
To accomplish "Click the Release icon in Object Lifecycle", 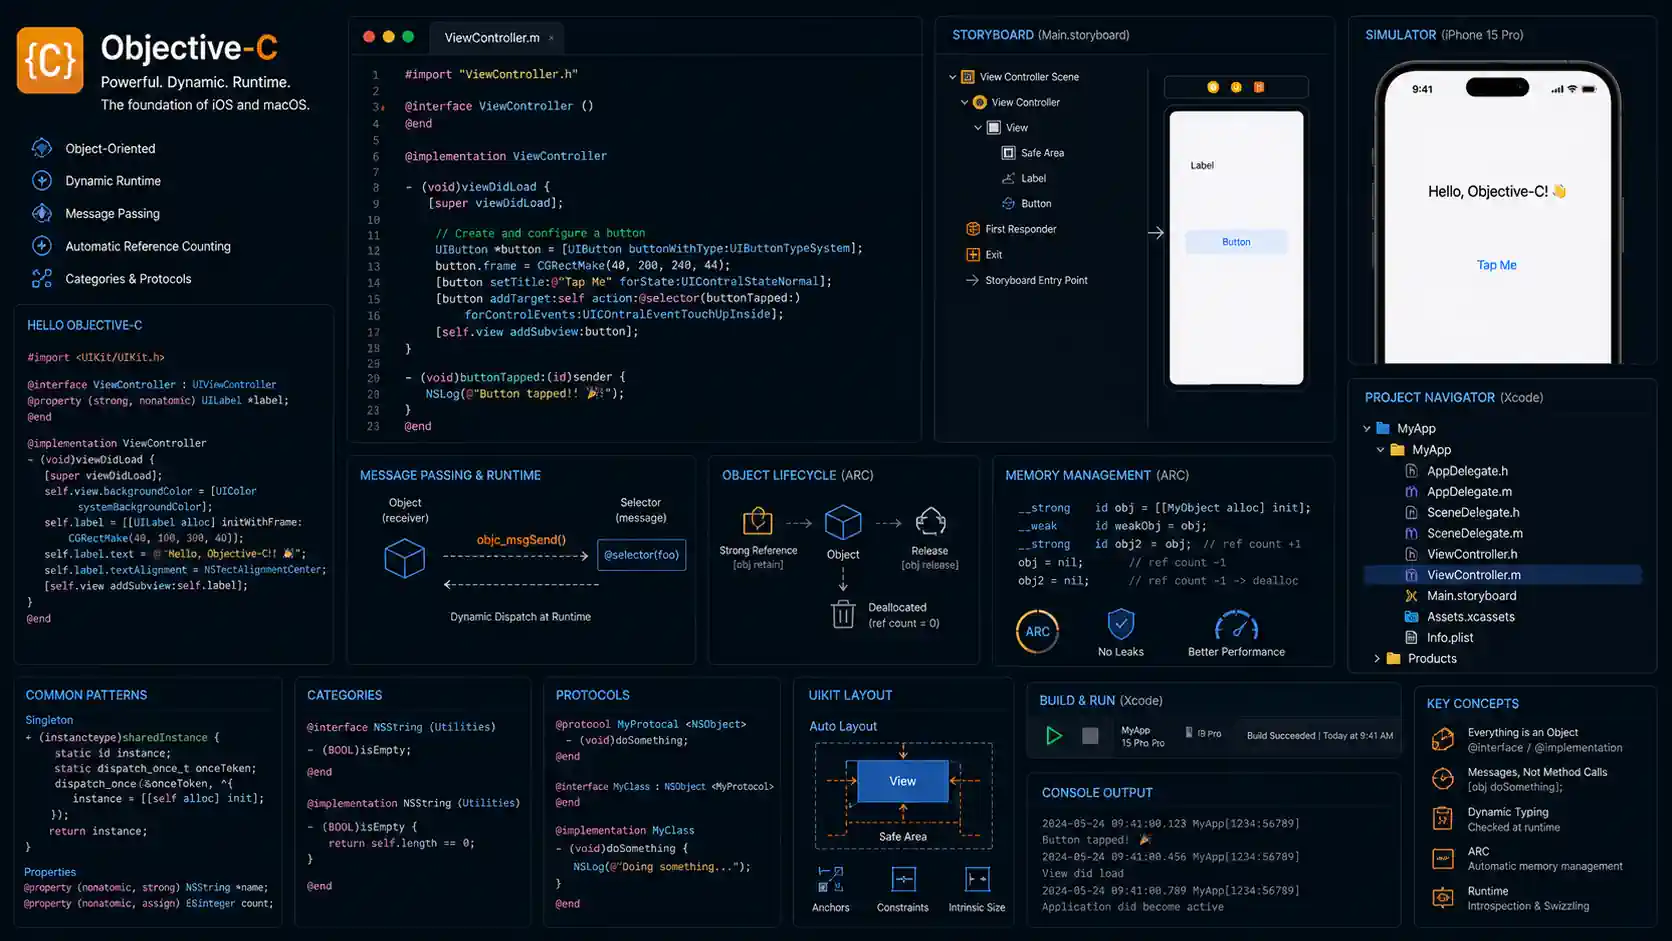I will pyautogui.click(x=930, y=521).
